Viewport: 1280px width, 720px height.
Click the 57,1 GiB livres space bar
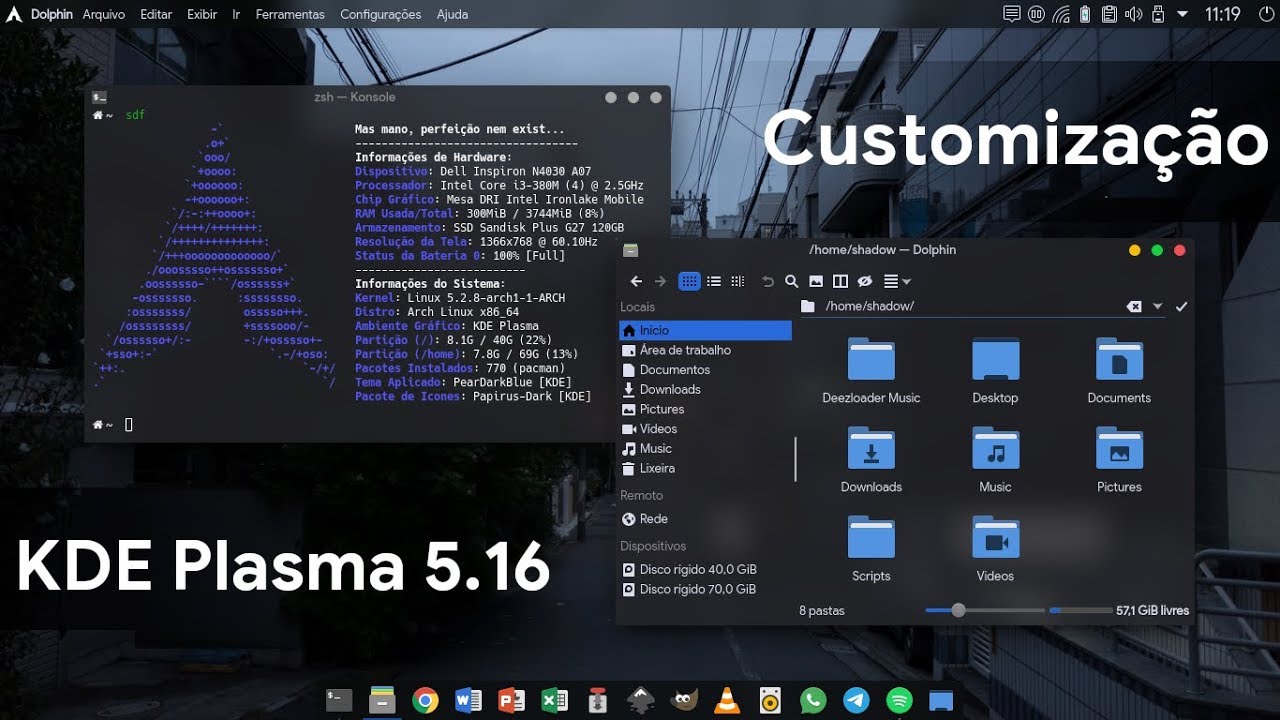click(x=1119, y=610)
